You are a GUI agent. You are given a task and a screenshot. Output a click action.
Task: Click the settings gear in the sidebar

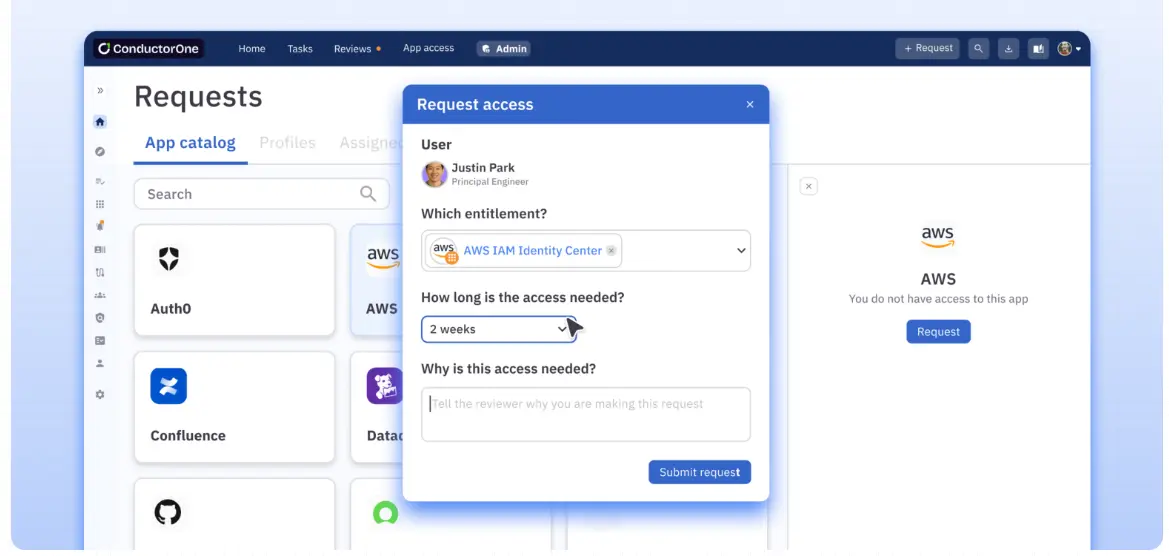100,395
